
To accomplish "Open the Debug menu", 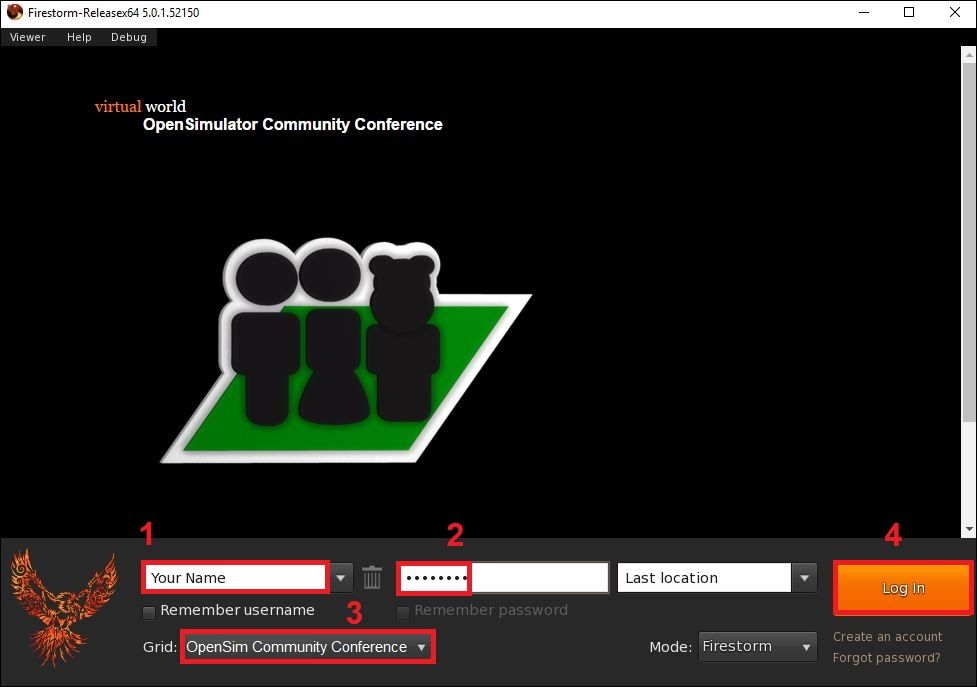I will (x=129, y=37).
